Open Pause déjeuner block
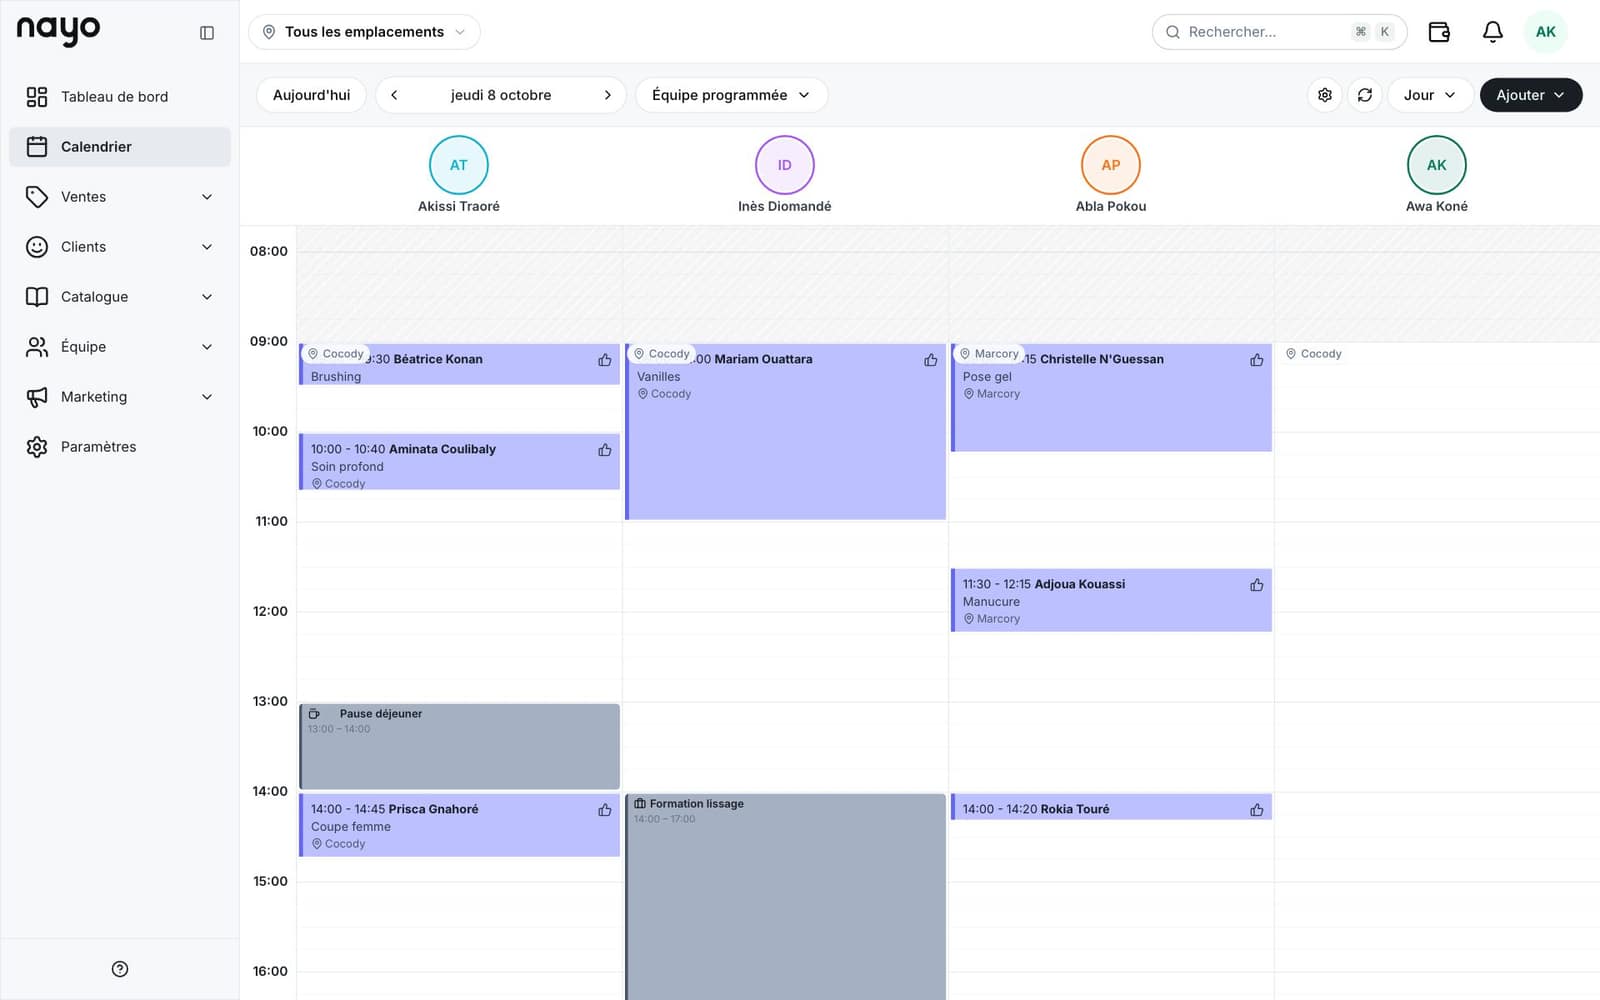The width and height of the screenshot is (1600, 1000). click(x=459, y=746)
